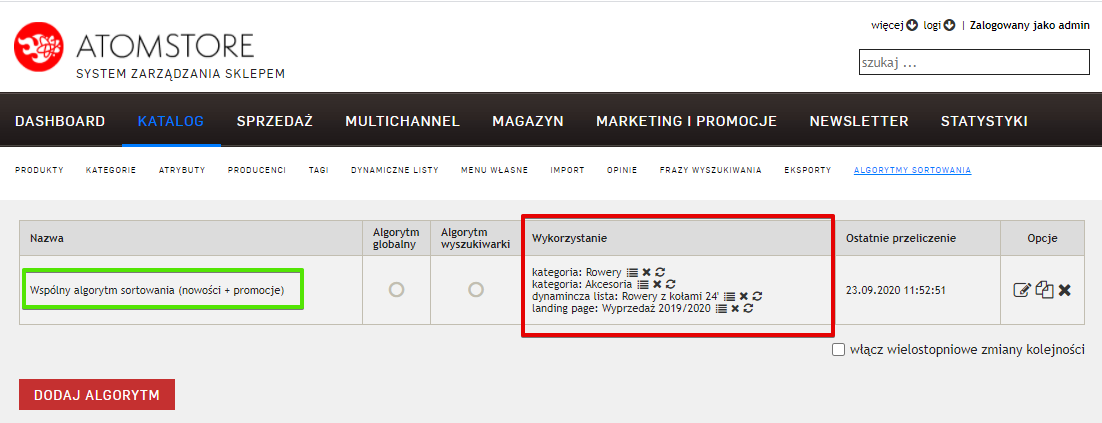1102x423 pixels.
Task: Click refresh icon for Rowery z kołami 24'
Action: click(758, 296)
